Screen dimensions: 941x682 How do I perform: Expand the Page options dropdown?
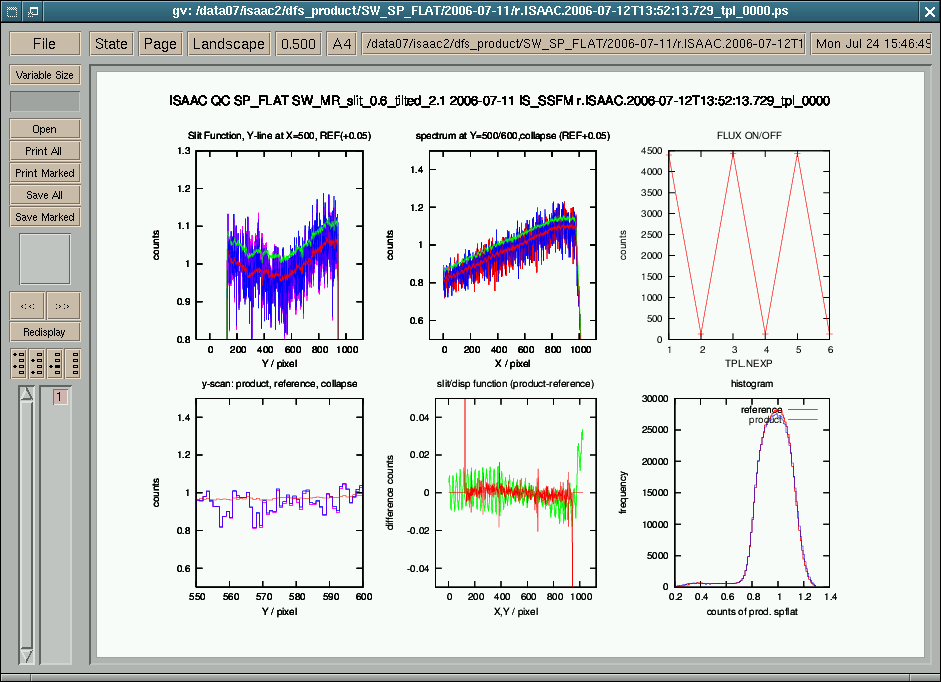[160, 44]
